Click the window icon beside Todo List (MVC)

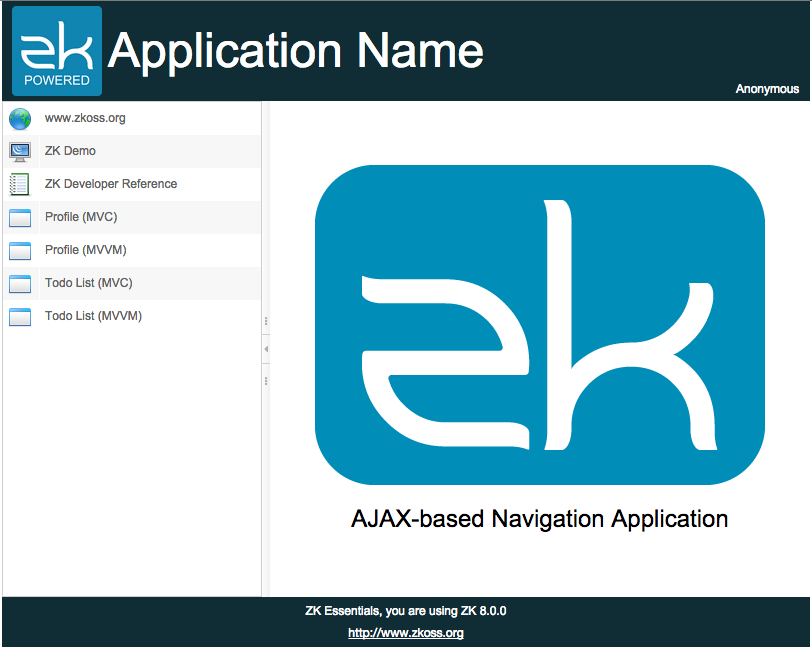pos(20,284)
